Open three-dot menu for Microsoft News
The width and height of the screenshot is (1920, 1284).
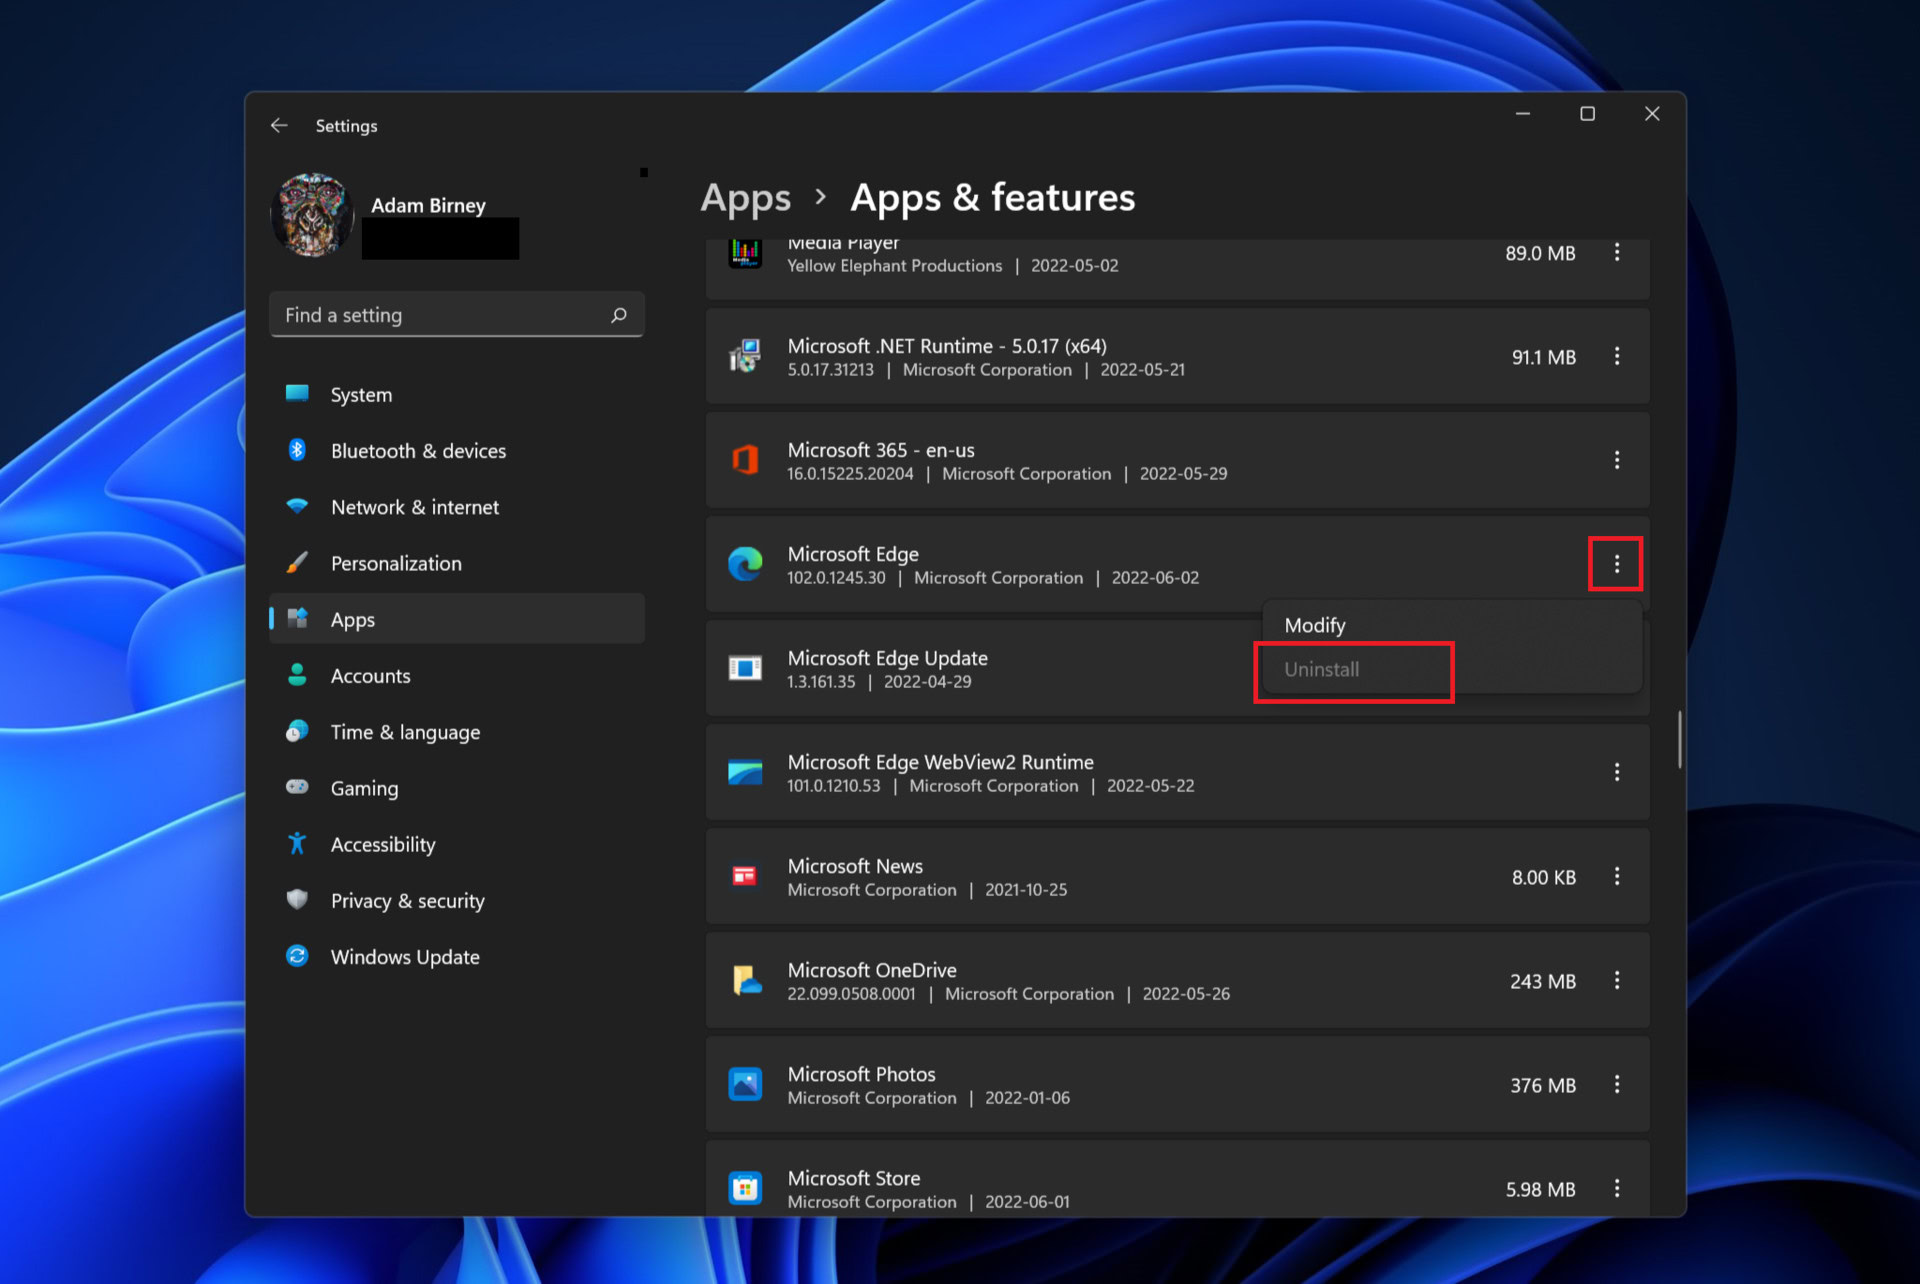click(x=1617, y=876)
